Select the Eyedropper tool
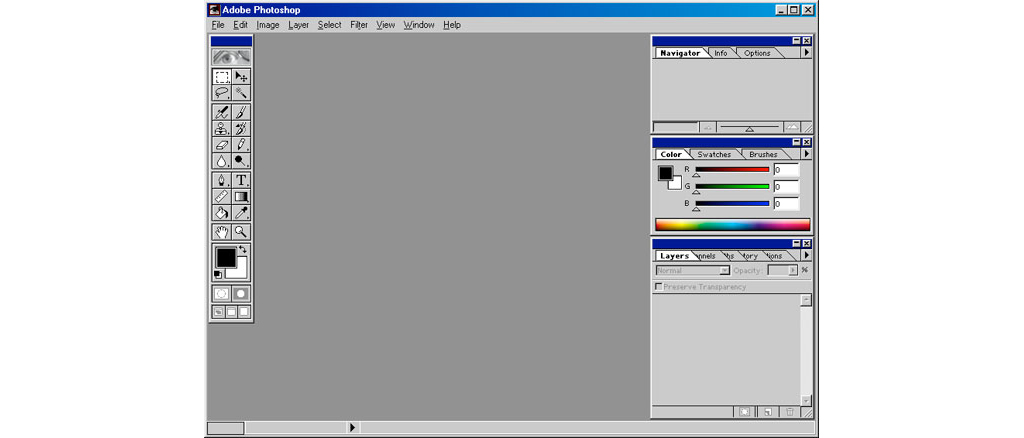 (241, 213)
